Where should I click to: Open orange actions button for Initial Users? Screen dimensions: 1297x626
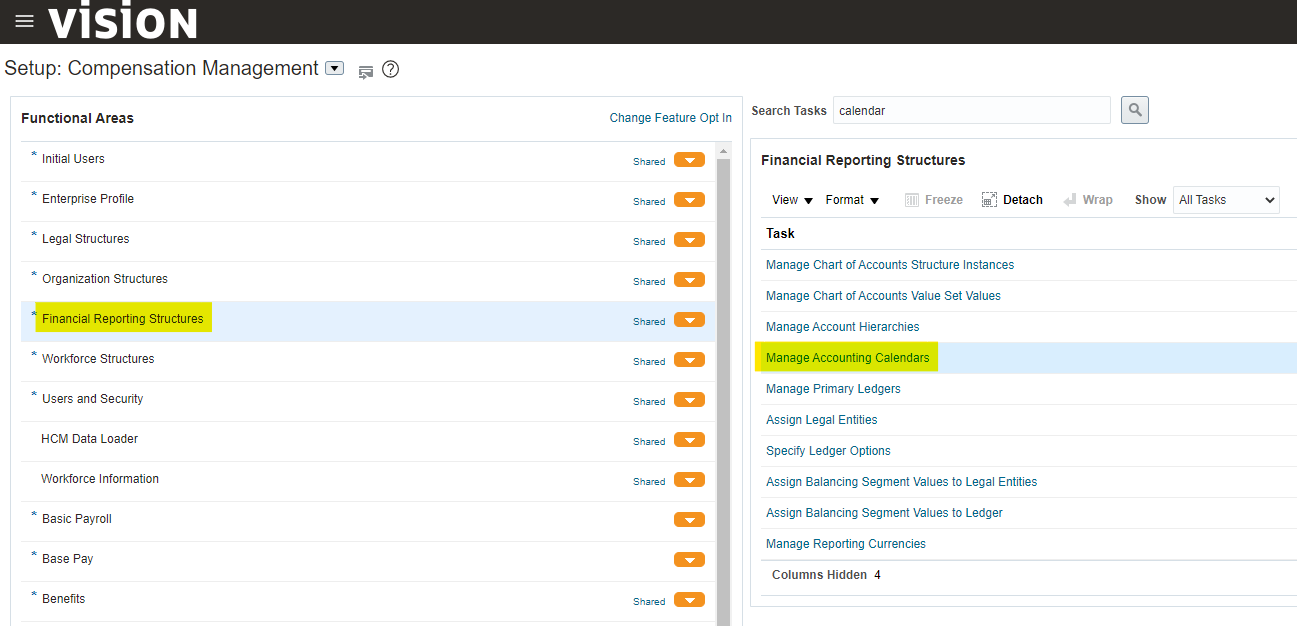(689, 160)
